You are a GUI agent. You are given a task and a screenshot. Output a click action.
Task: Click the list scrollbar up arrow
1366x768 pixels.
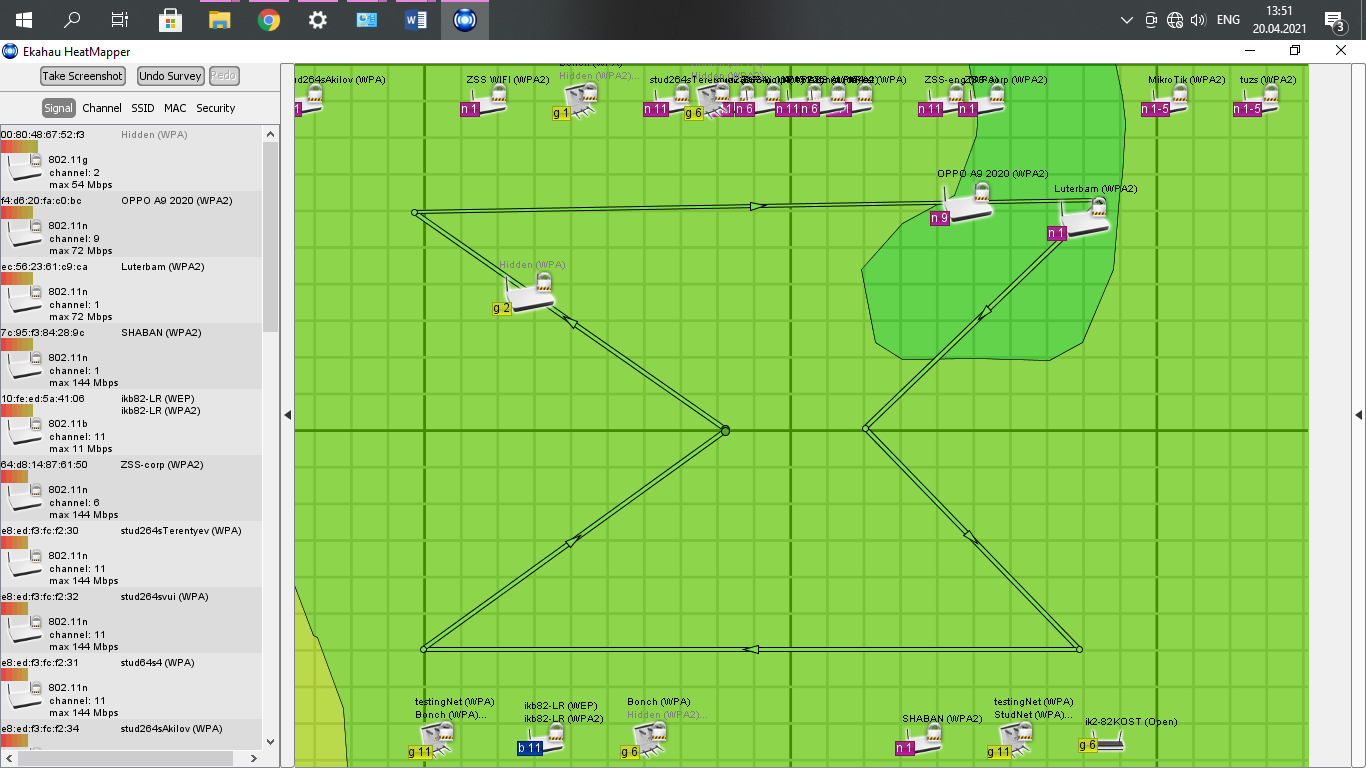click(270, 133)
